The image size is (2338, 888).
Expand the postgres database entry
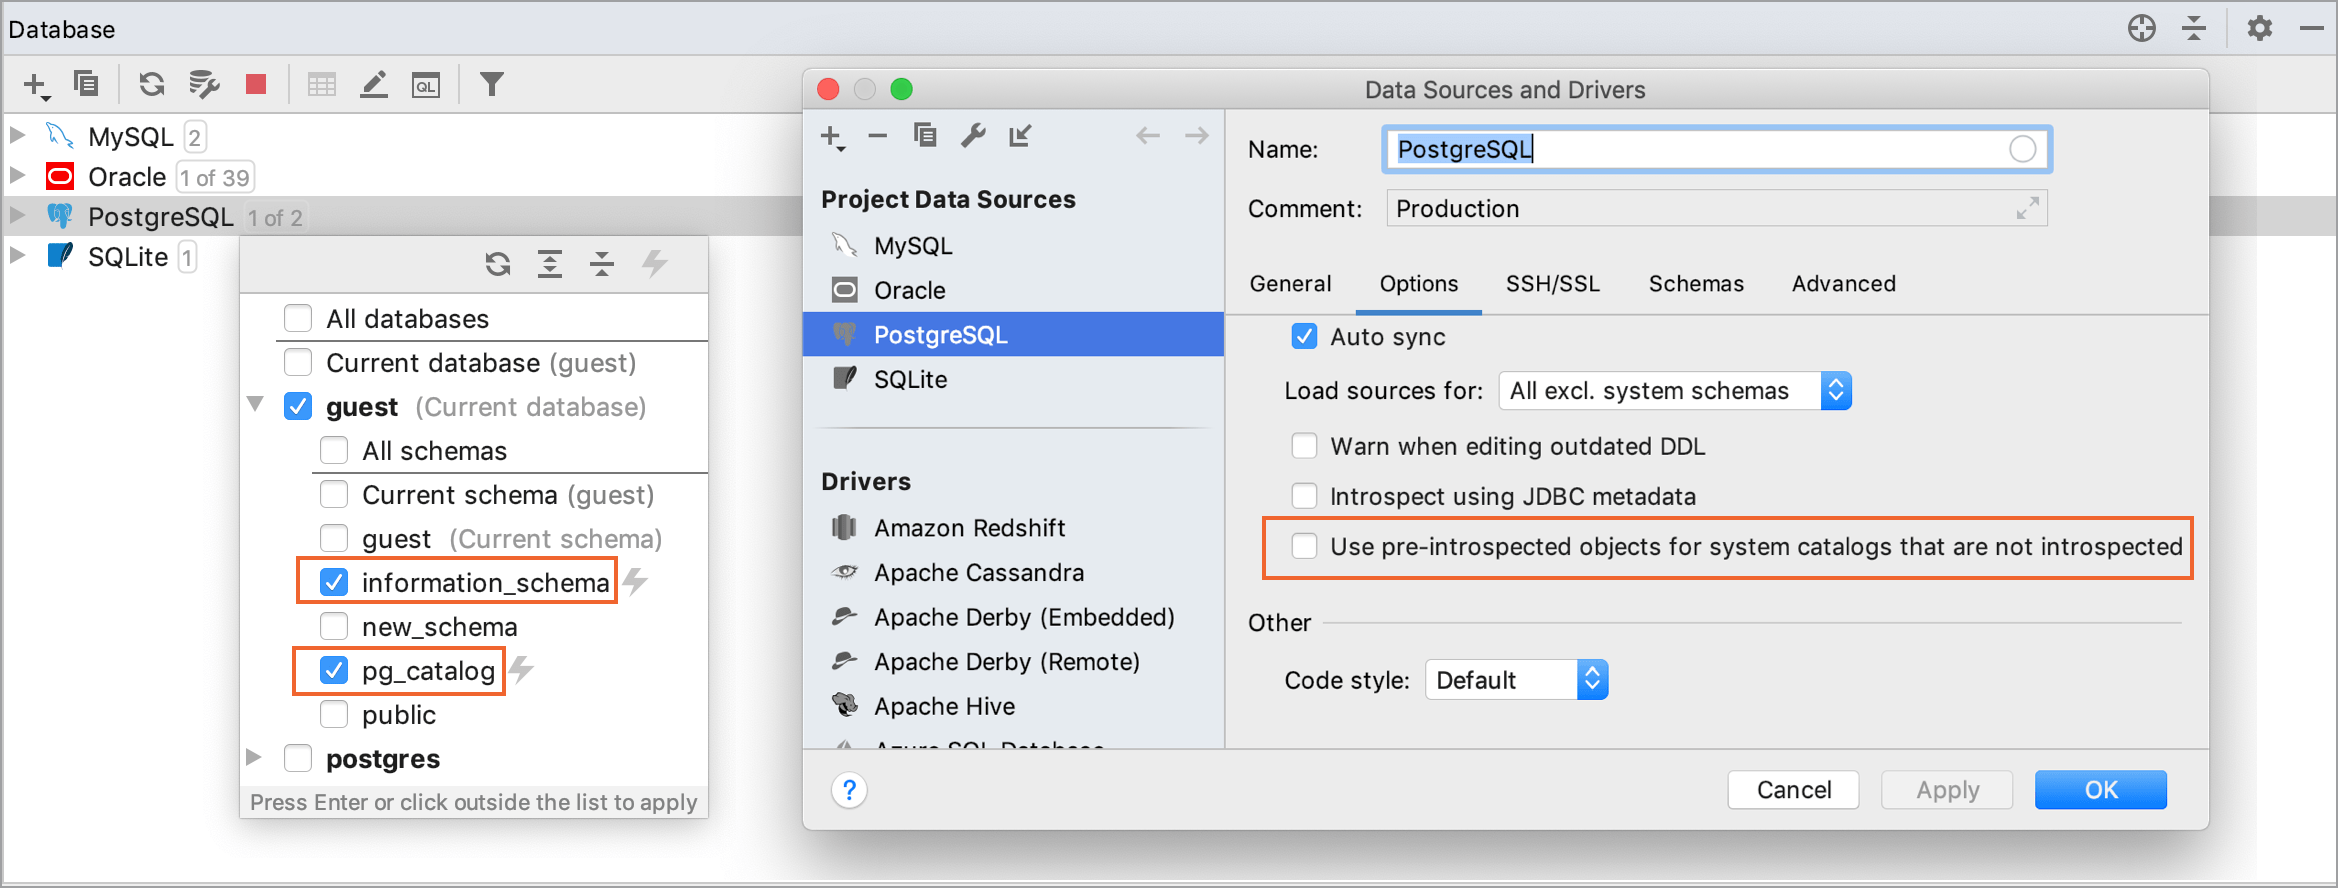pos(254,758)
